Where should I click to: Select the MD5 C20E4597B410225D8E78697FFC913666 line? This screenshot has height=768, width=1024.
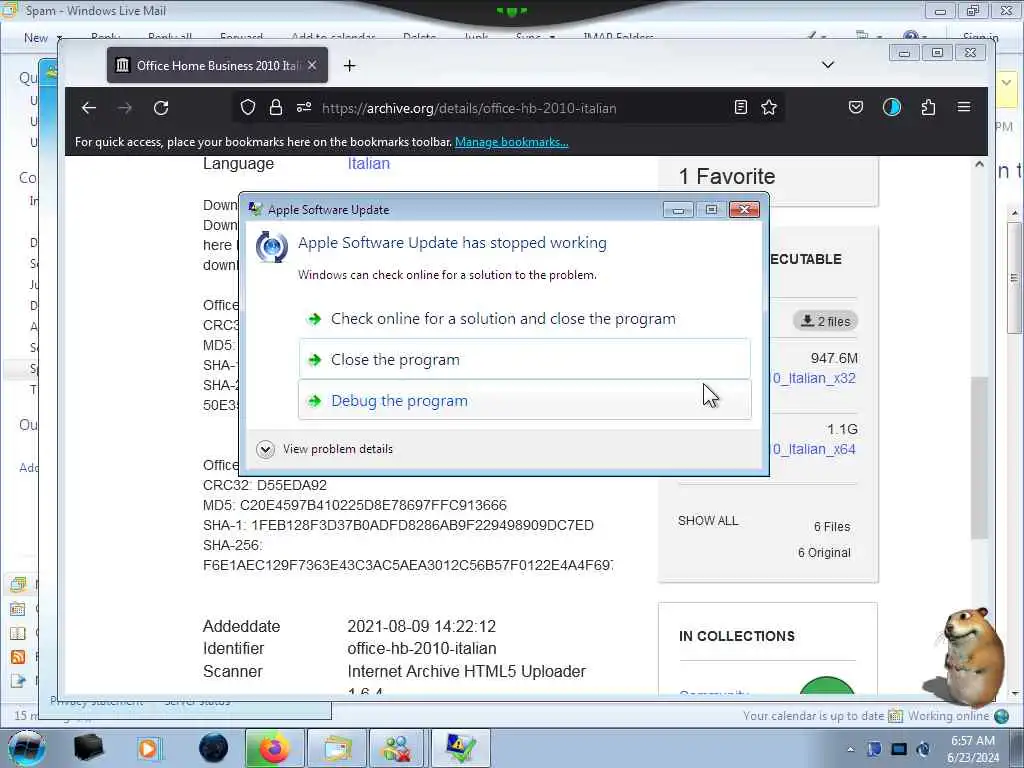tap(355, 505)
